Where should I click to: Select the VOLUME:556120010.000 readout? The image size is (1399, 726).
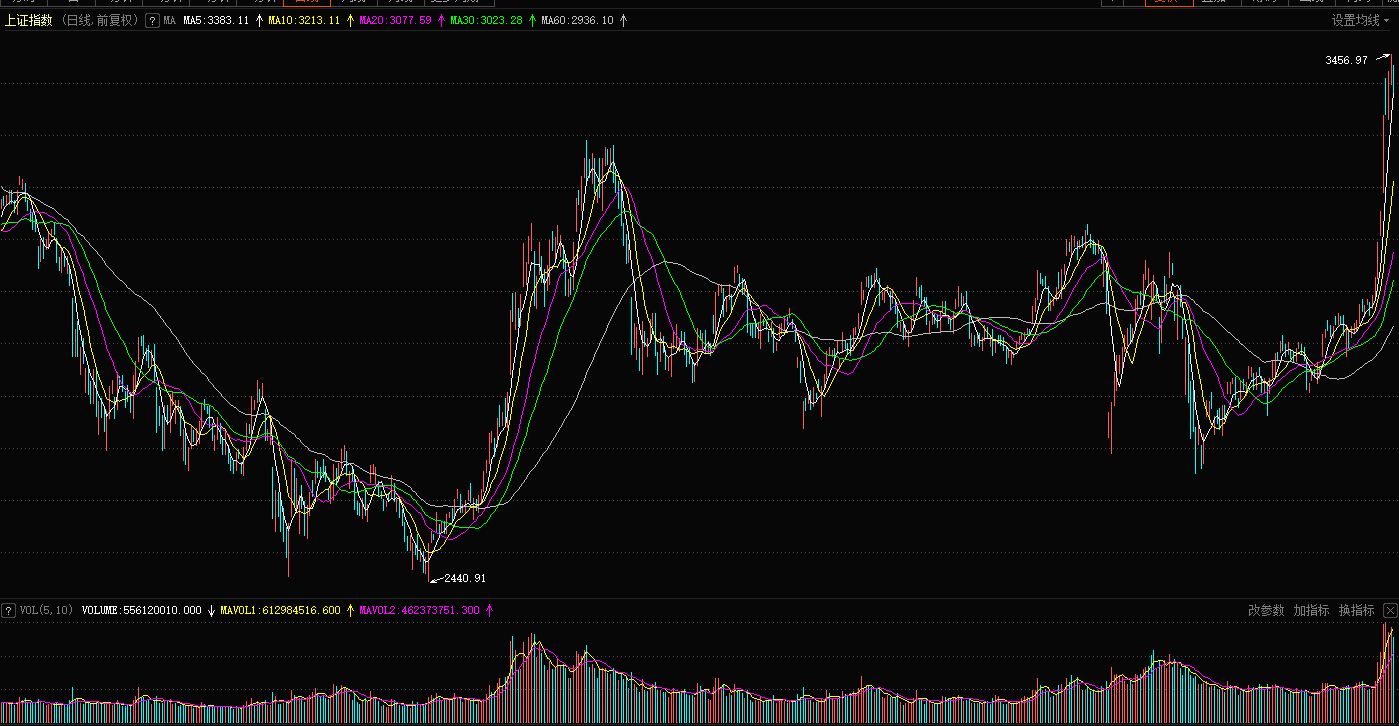(141, 610)
